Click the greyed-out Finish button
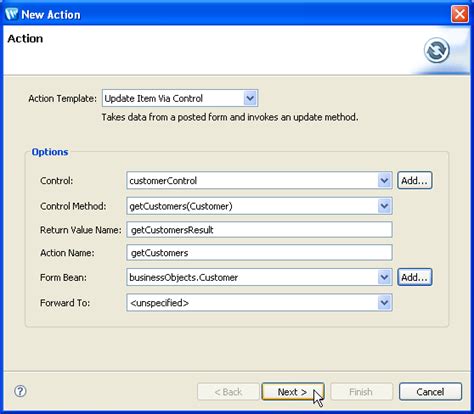 pos(361,392)
